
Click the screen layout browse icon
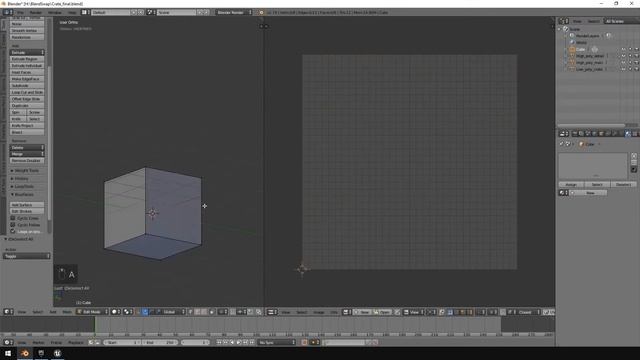tap(86, 13)
